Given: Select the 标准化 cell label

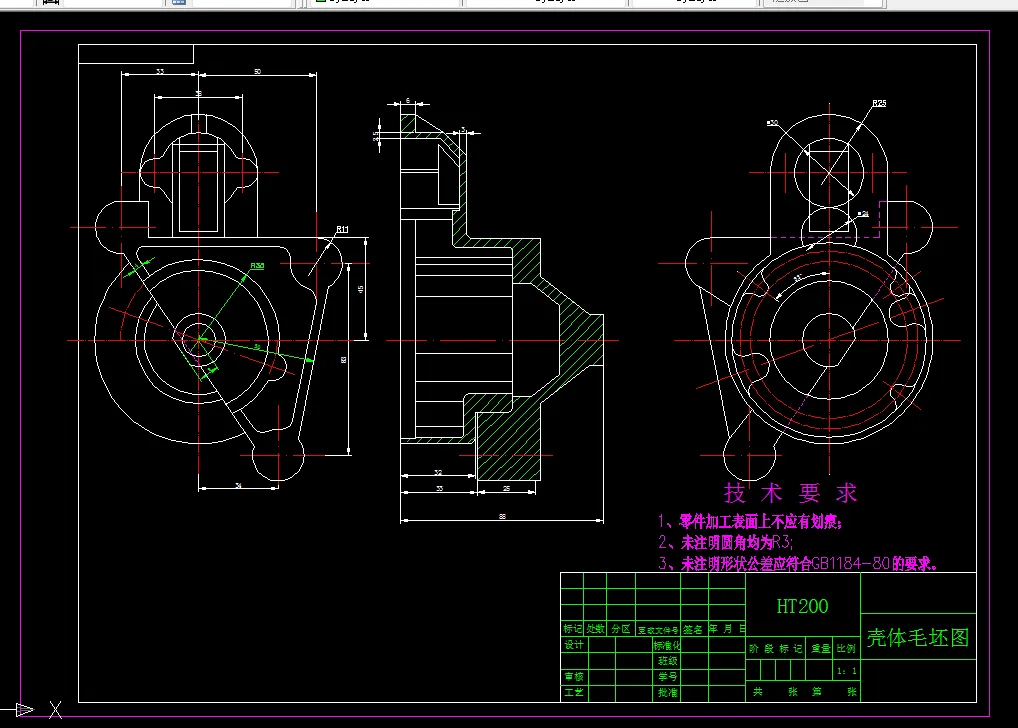Looking at the screenshot, I should click(667, 646).
